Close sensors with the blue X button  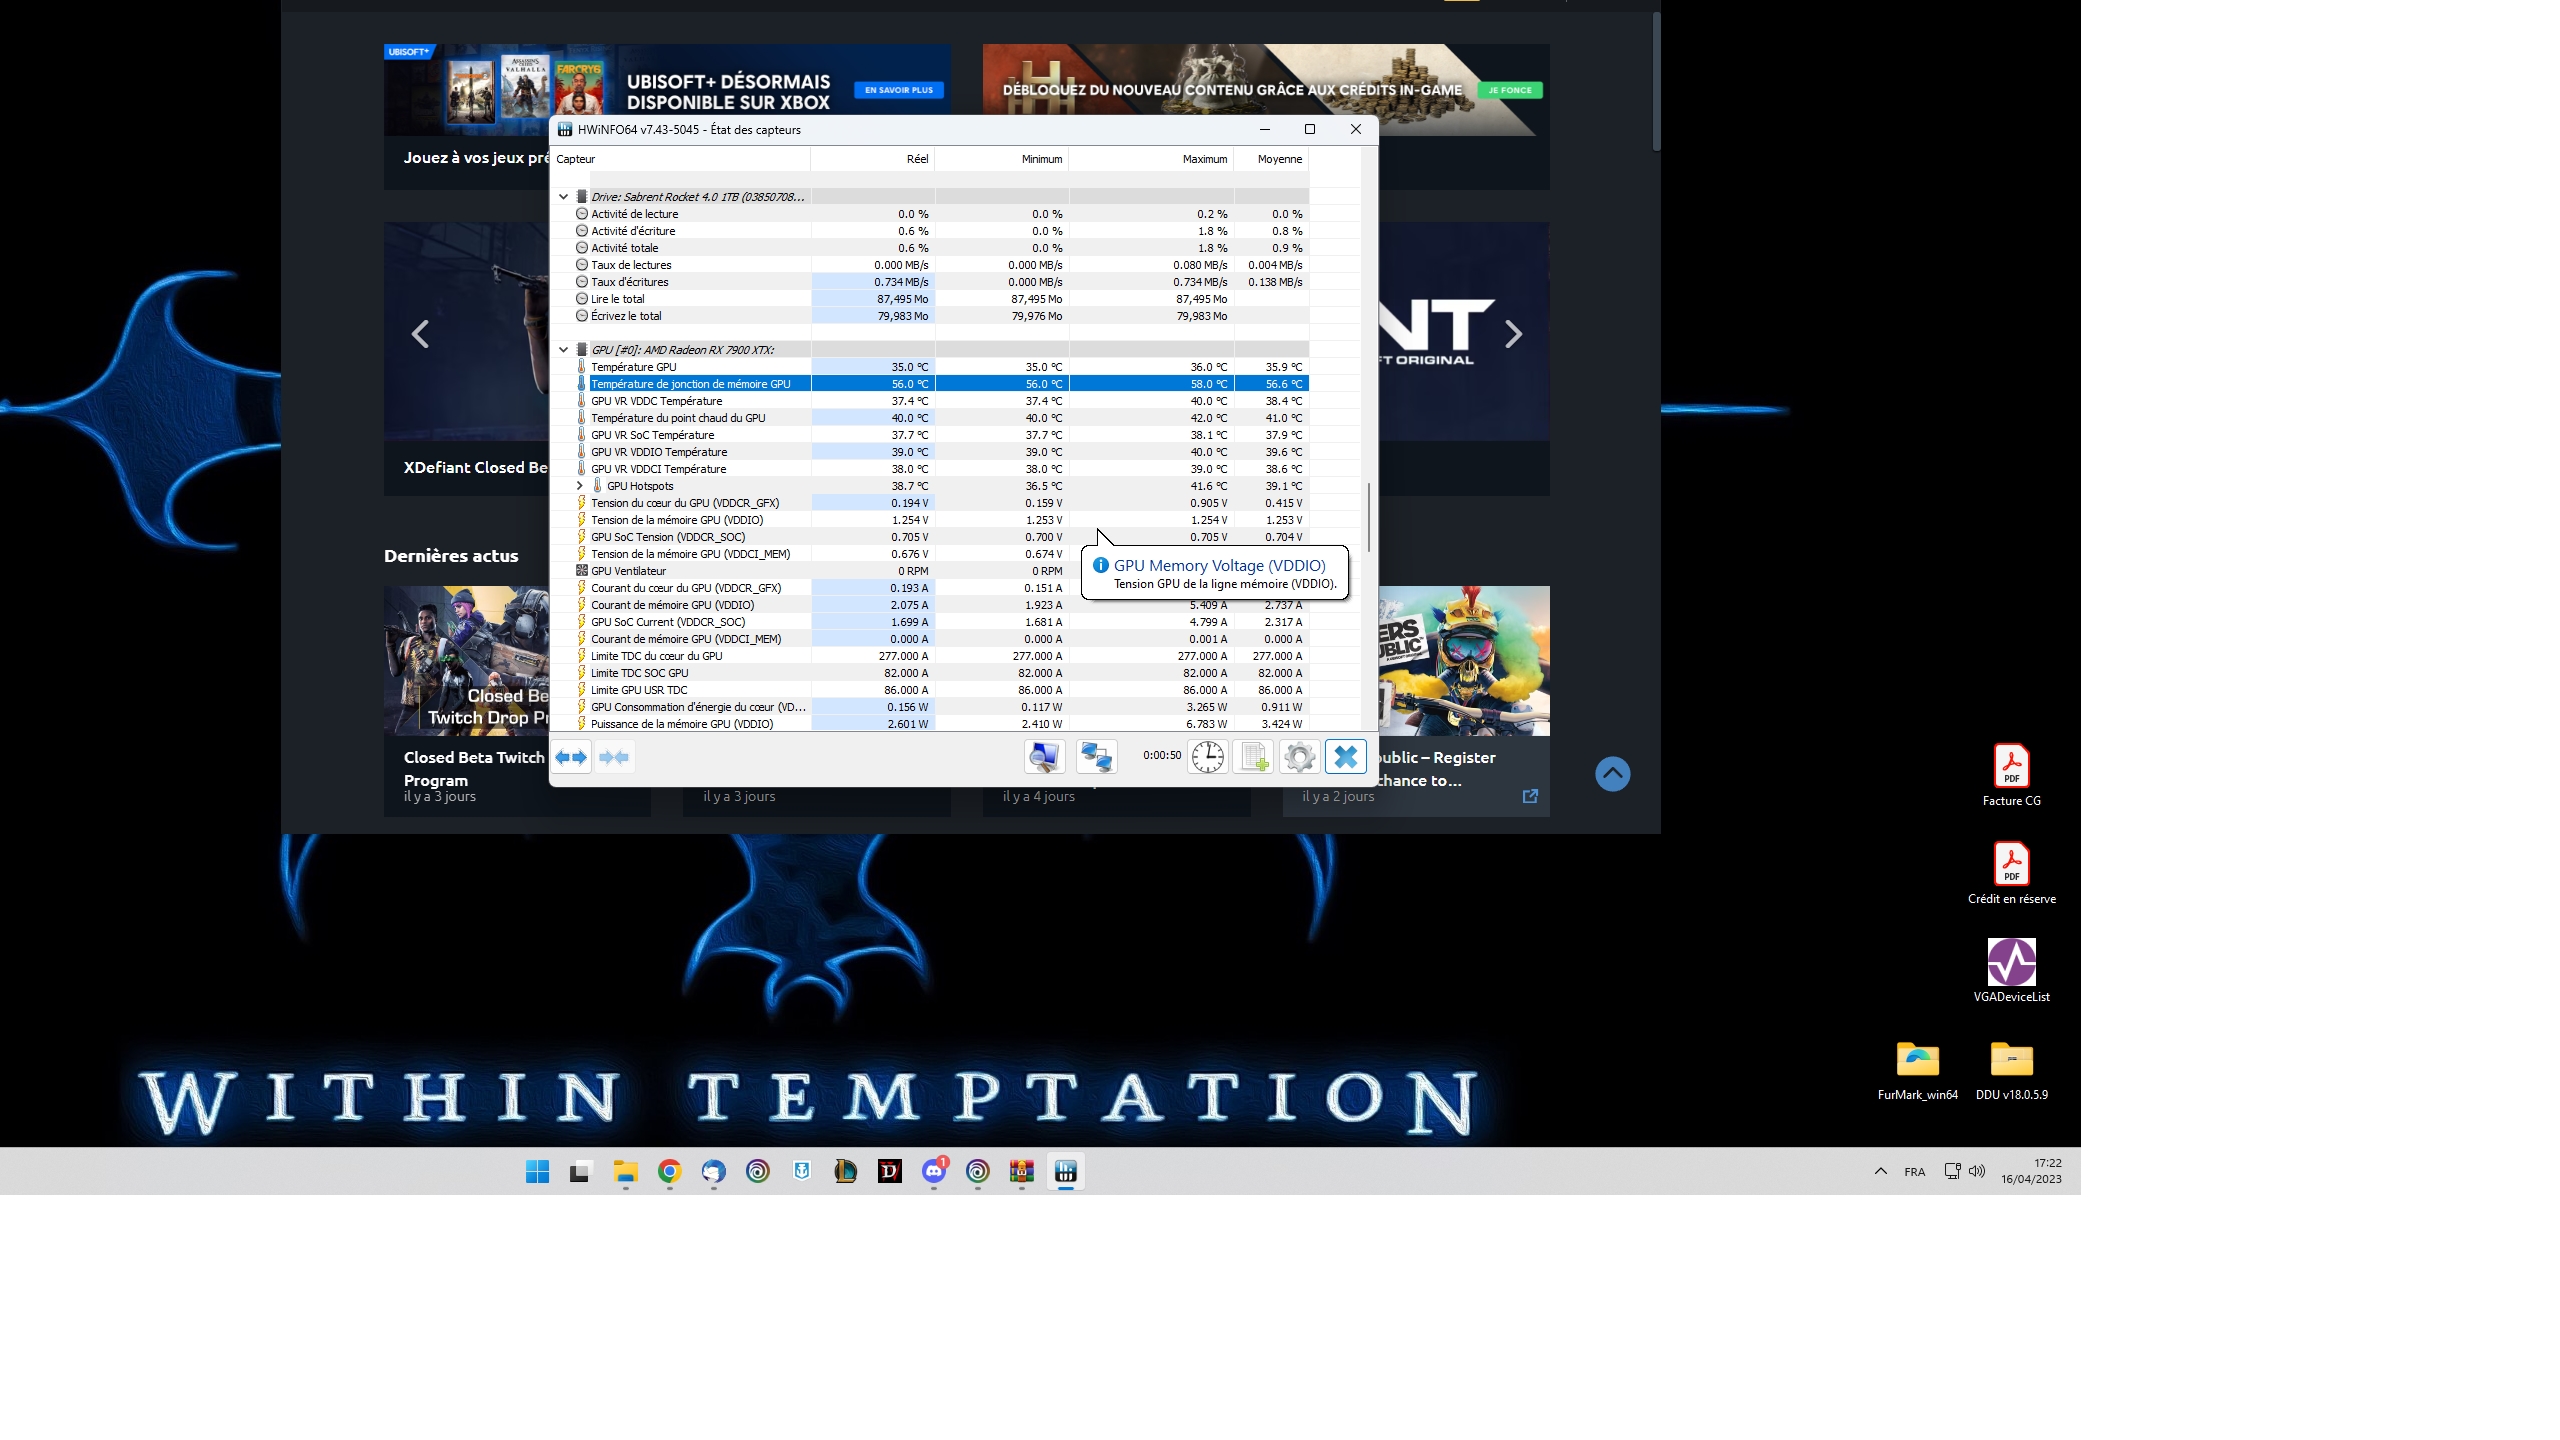click(x=1346, y=757)
